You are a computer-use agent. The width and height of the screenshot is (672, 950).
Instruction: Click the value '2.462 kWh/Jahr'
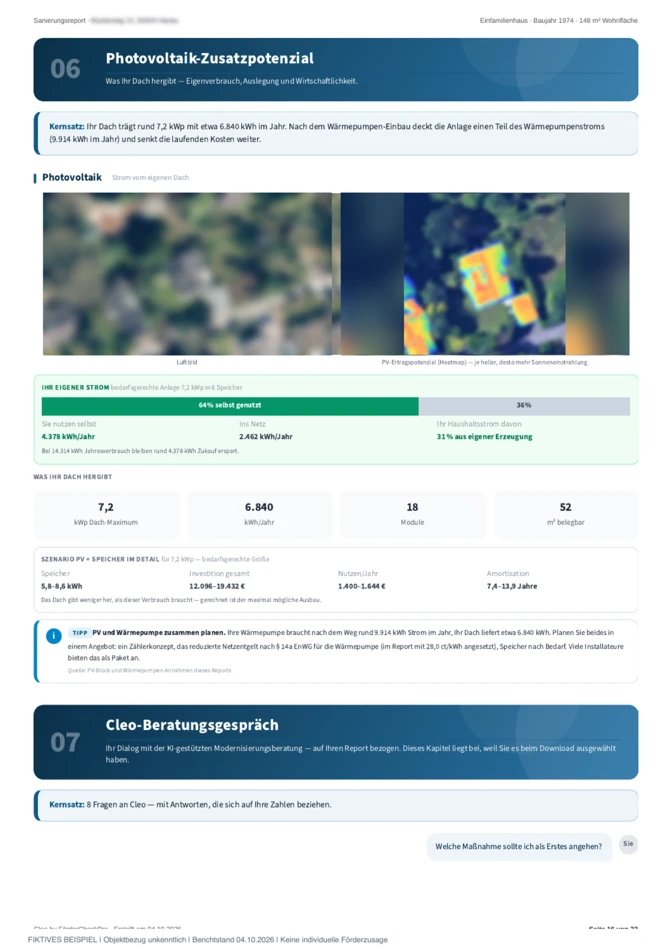point(265,437)
